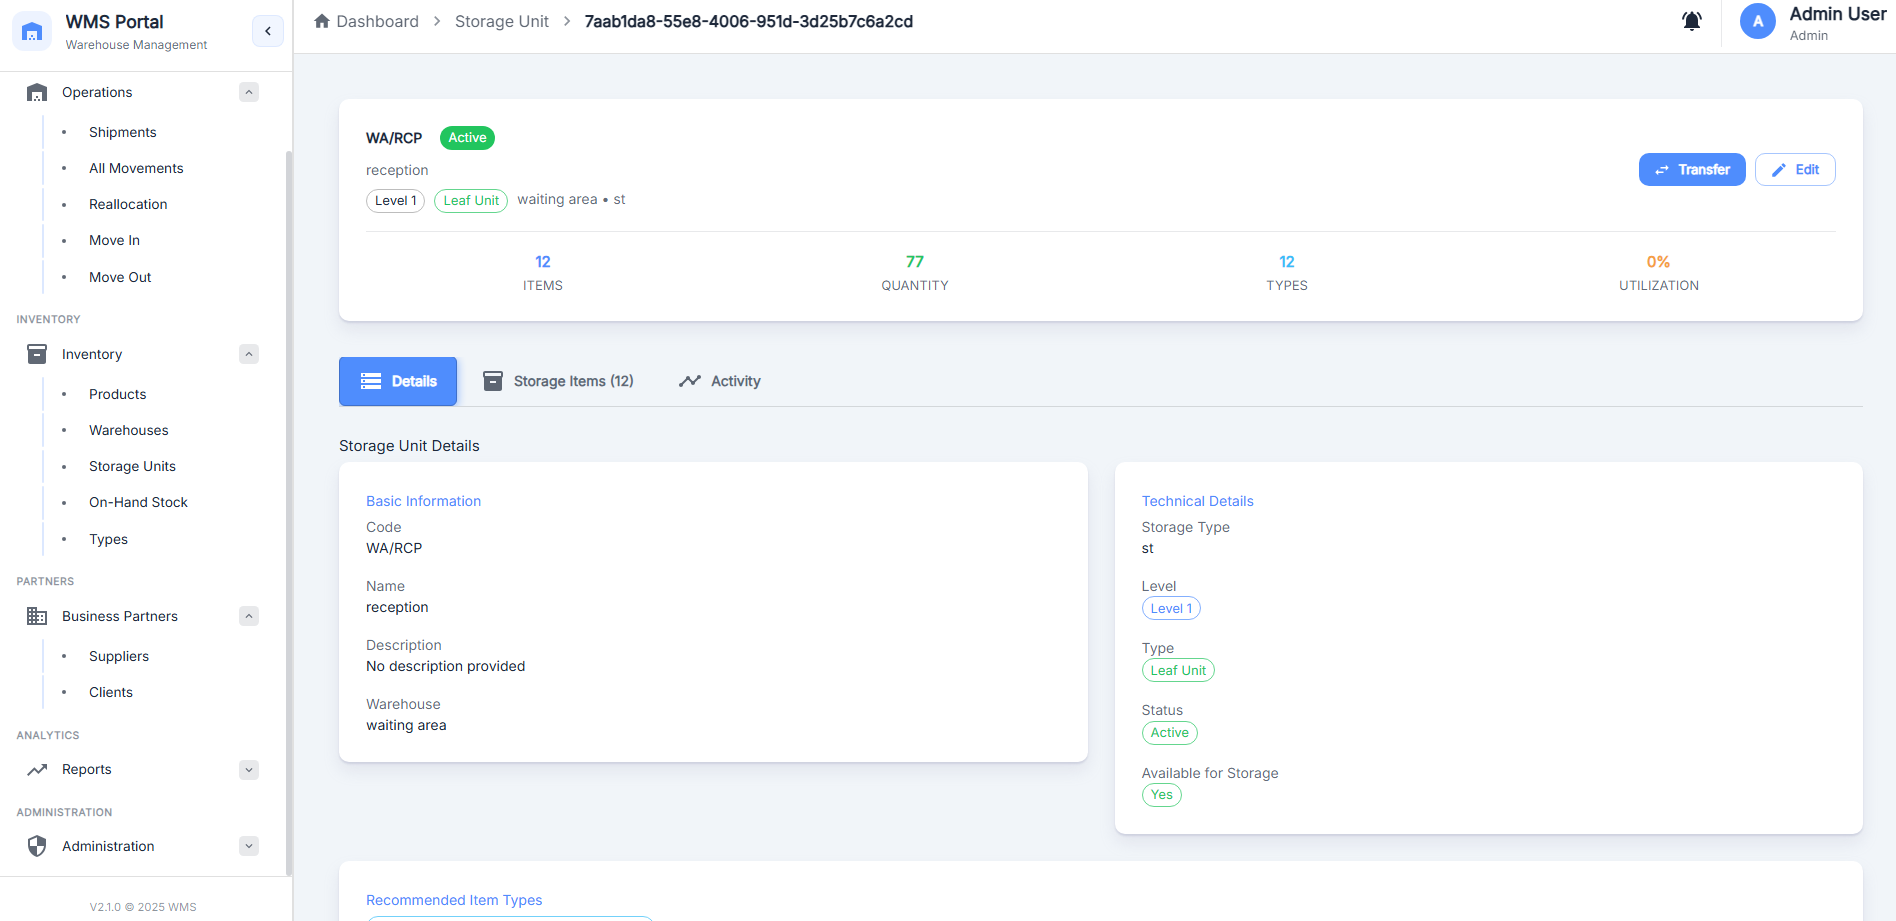The width and height of the screenshot is (1896, 921).
Task: Click the Business Partners building icon
Action: pos(37,616)
